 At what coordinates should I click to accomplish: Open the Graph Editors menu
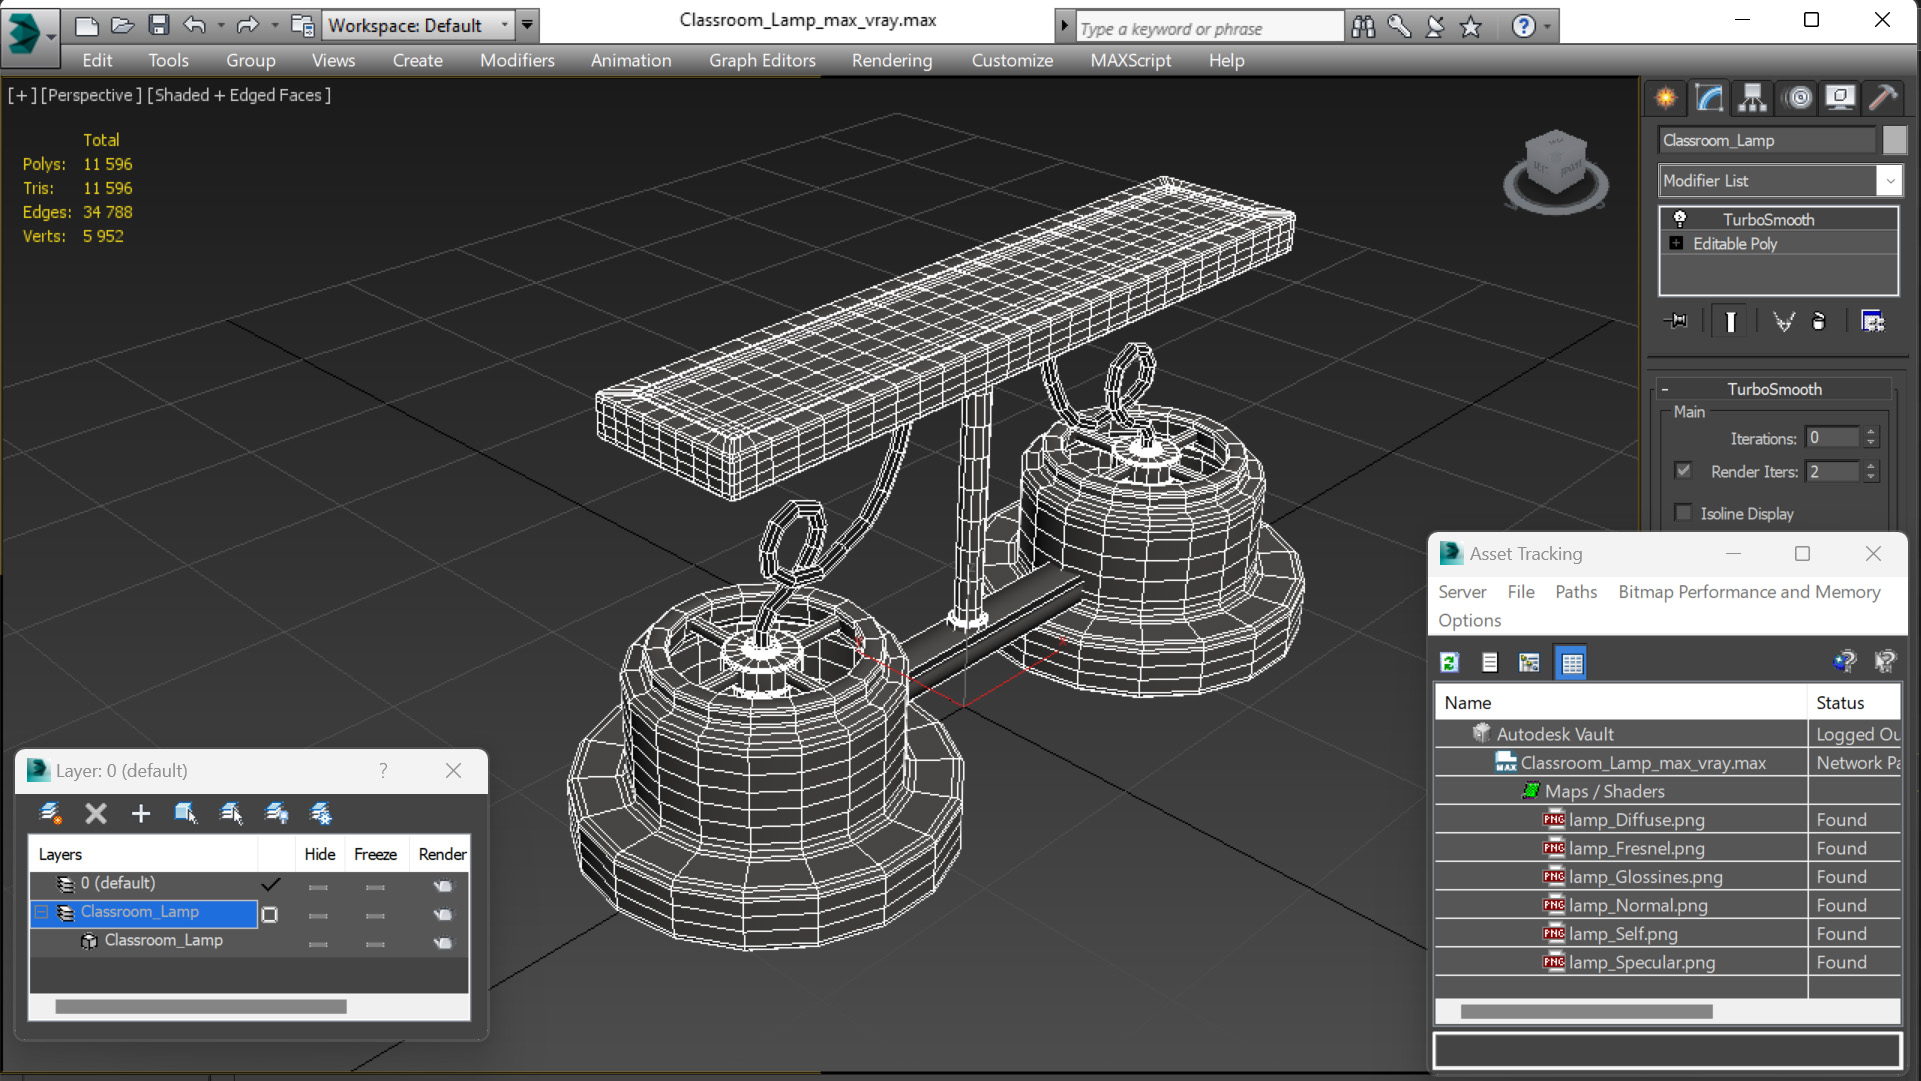coord(762,60)
